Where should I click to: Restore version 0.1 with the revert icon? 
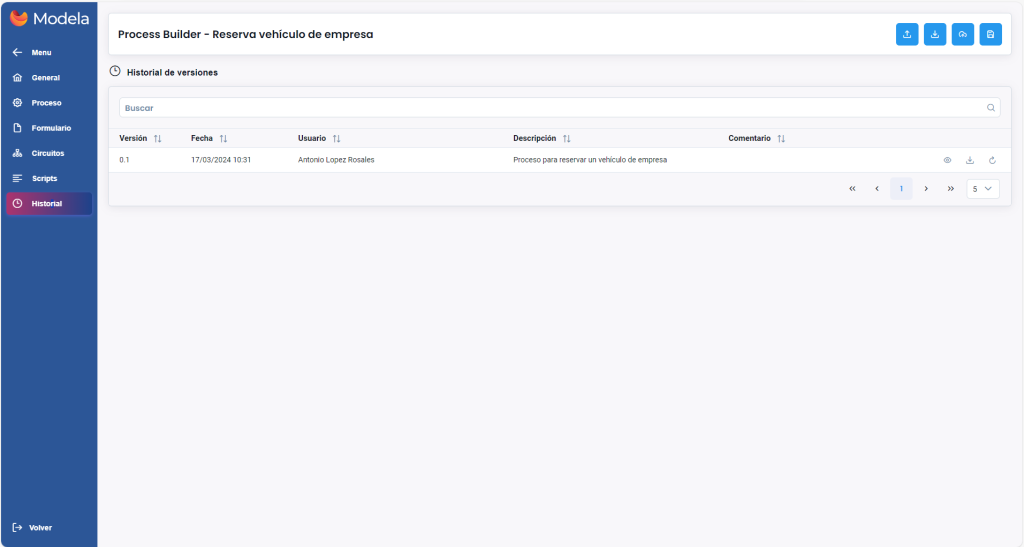992,160
